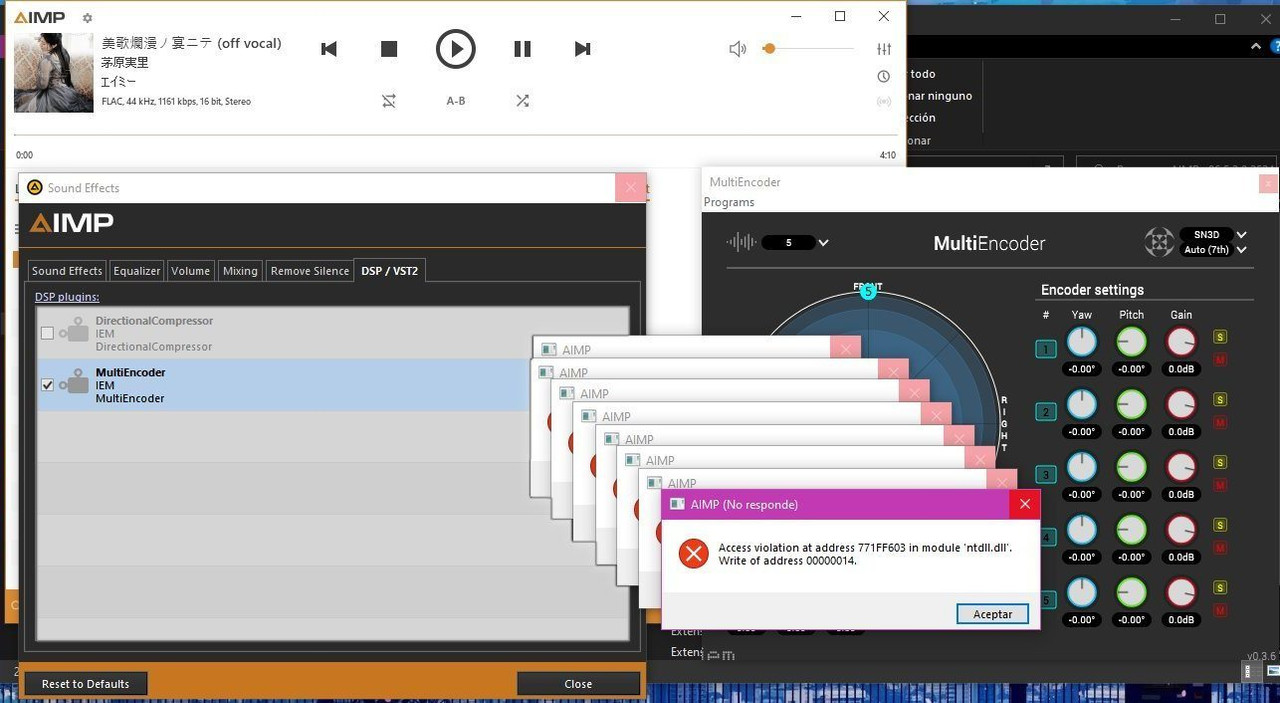Screen dimensions: 1280x703
Task: Open MultiEncoder Programs menu
Action: click(x=729, y=202)
